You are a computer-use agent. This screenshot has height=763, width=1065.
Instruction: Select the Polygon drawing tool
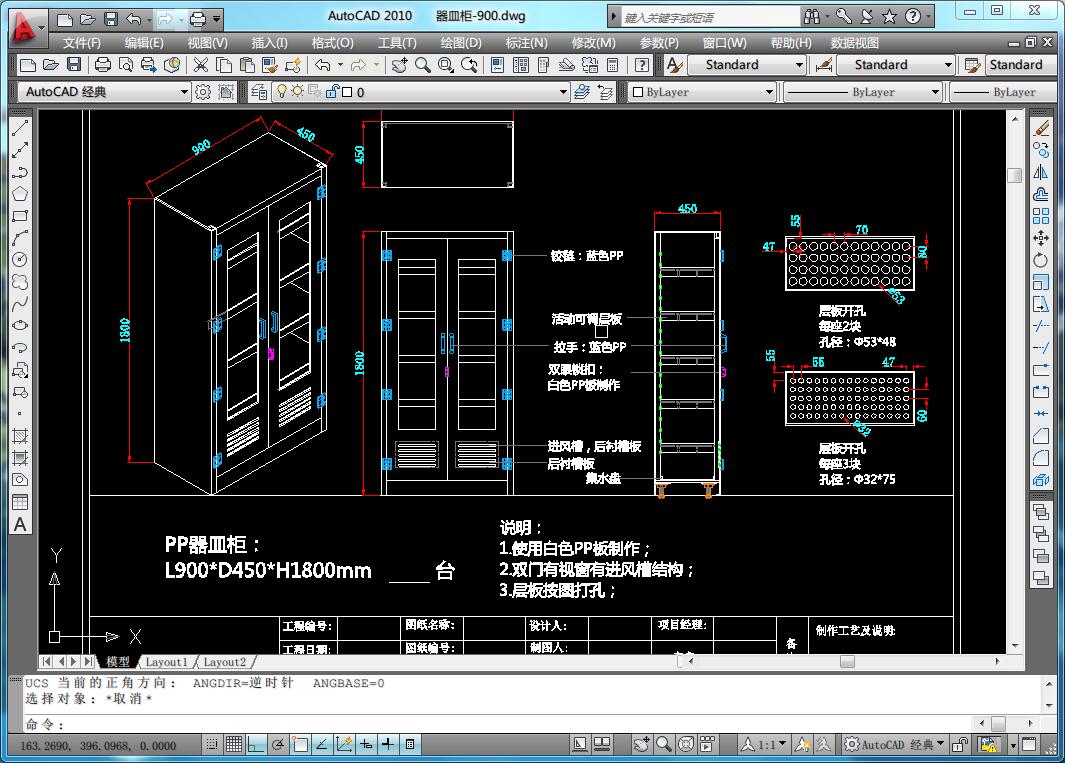coord(20,194)
